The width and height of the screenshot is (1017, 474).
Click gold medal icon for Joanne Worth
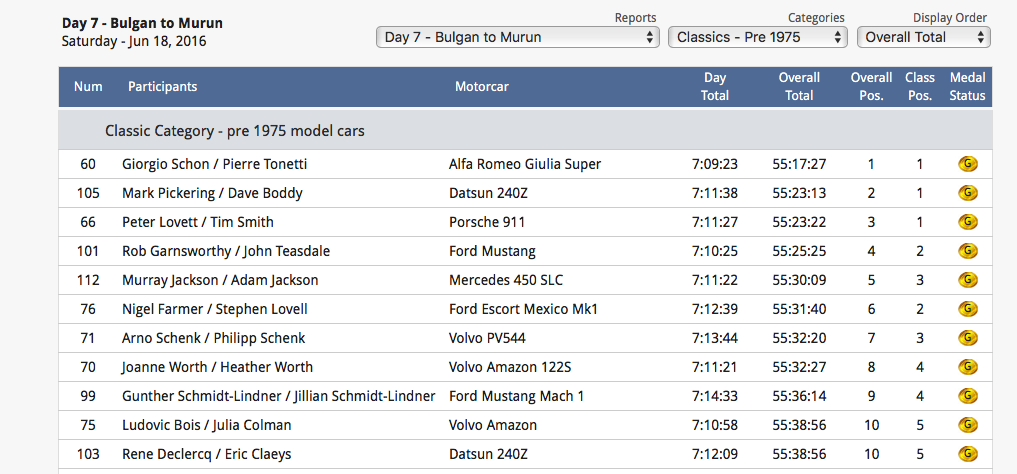(967, 367)
